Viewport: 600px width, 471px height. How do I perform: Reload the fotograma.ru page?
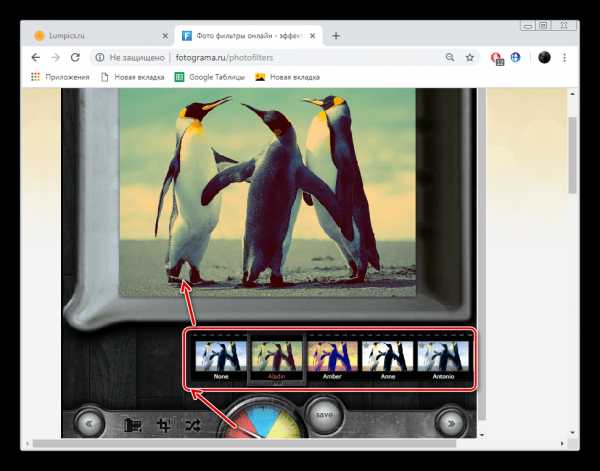tap(75, 57)
